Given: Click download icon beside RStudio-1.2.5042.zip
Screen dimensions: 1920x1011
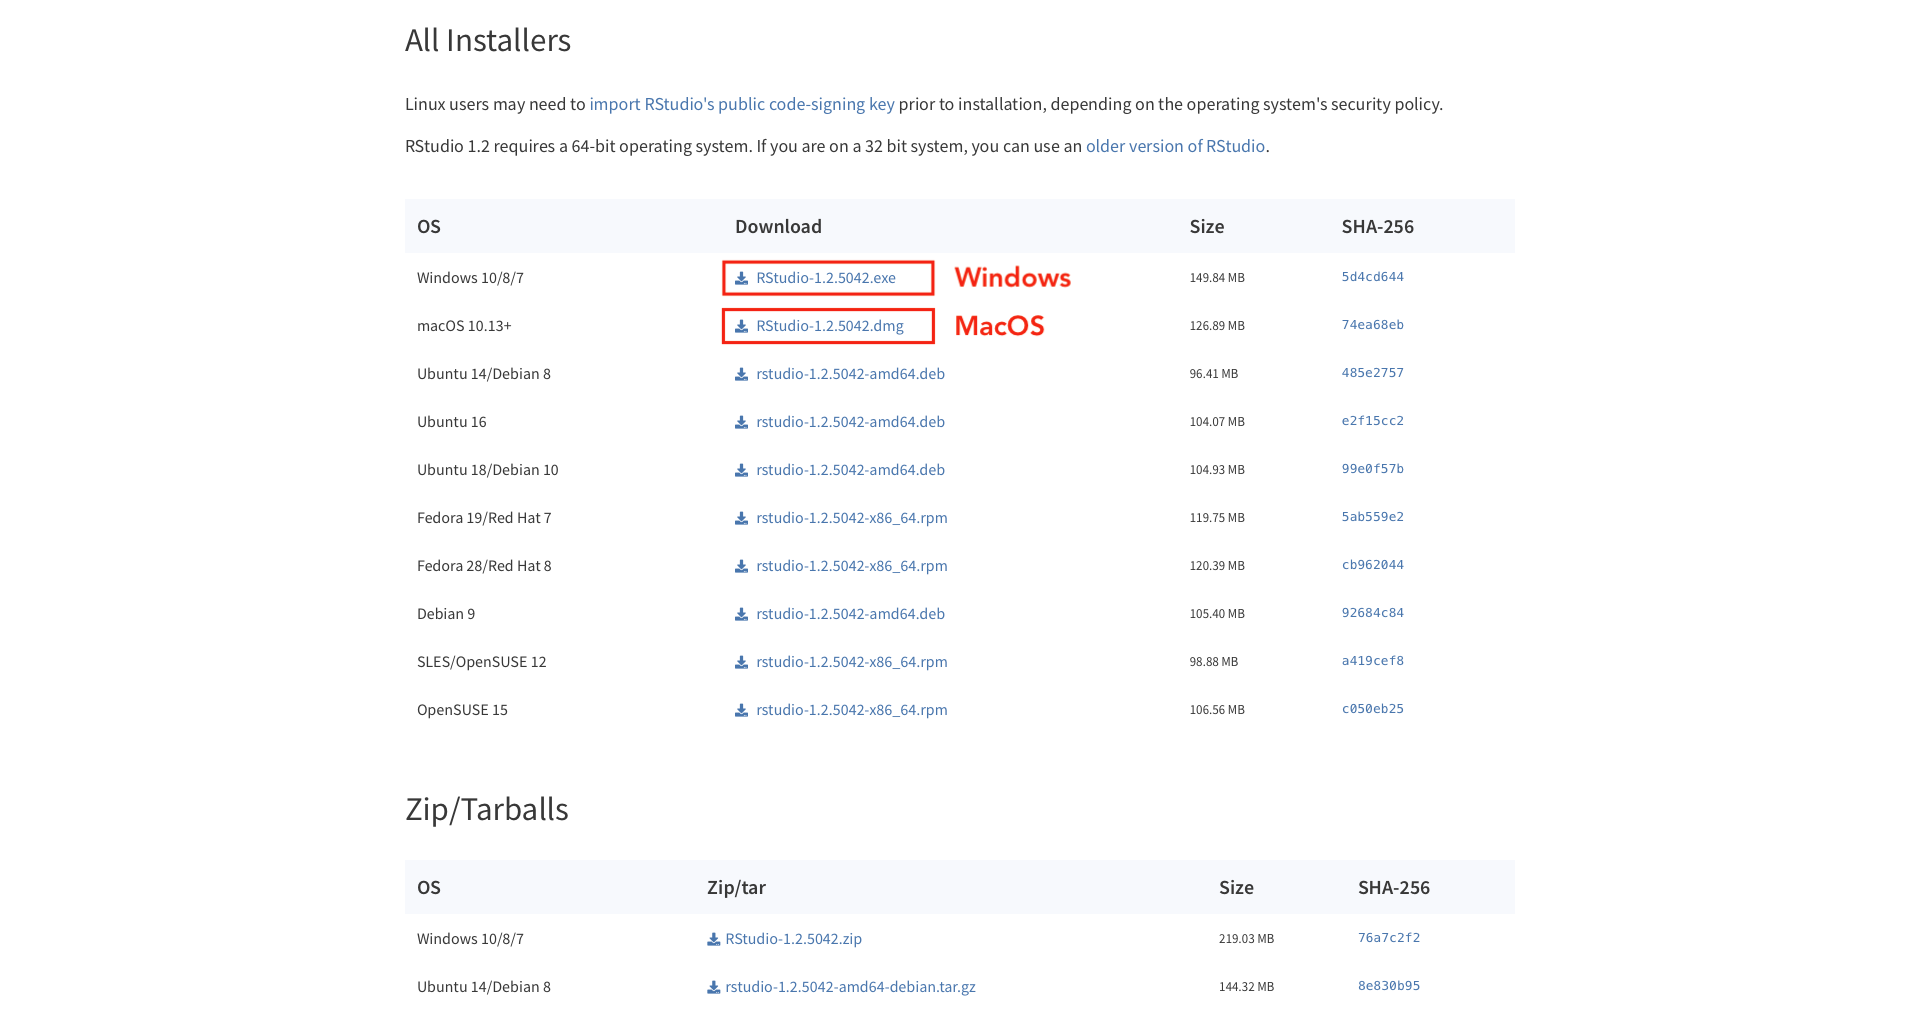Looking at the screenshot, I should pos(713,939).
